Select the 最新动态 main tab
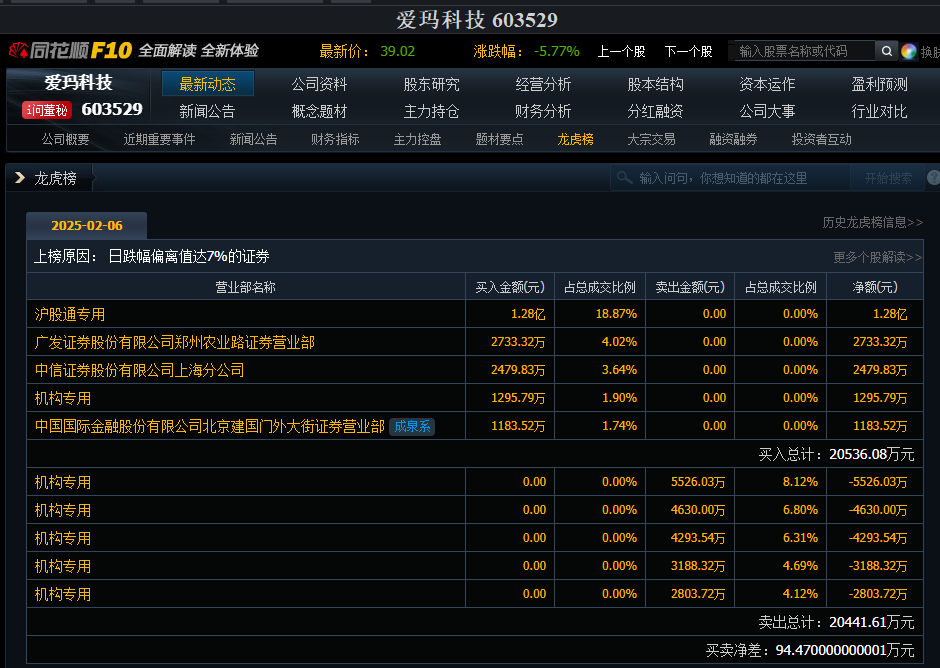940x668 pixels. click(207, 84)
